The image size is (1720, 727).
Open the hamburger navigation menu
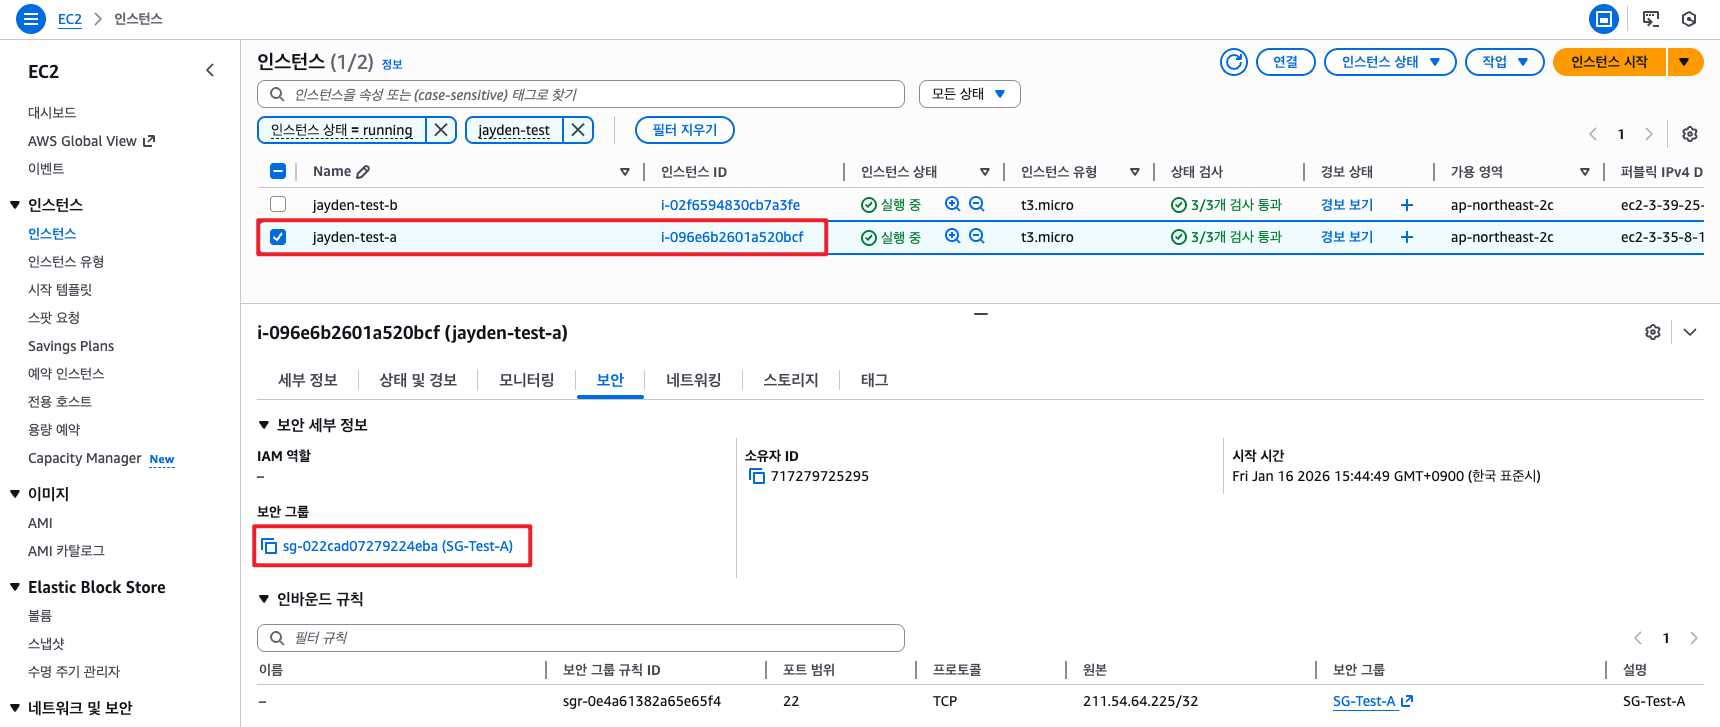[31, 19]
